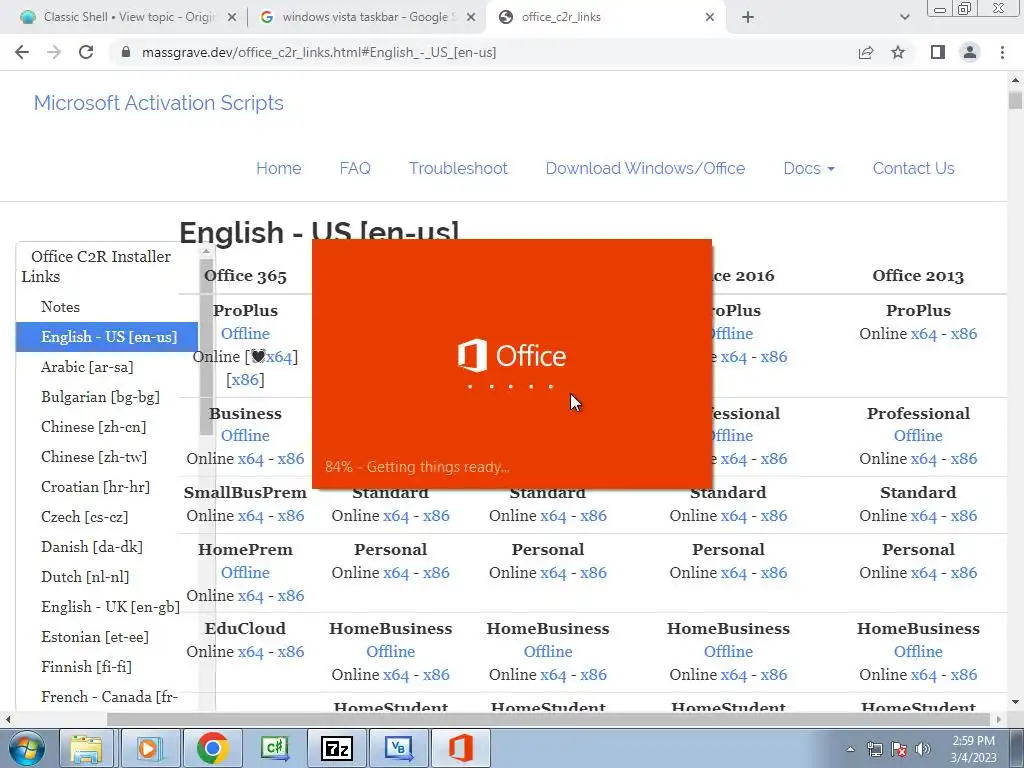Select Chinese [zh-tw] language
This screenshot has height=768, width=1024.
click(x=93, y=457)
